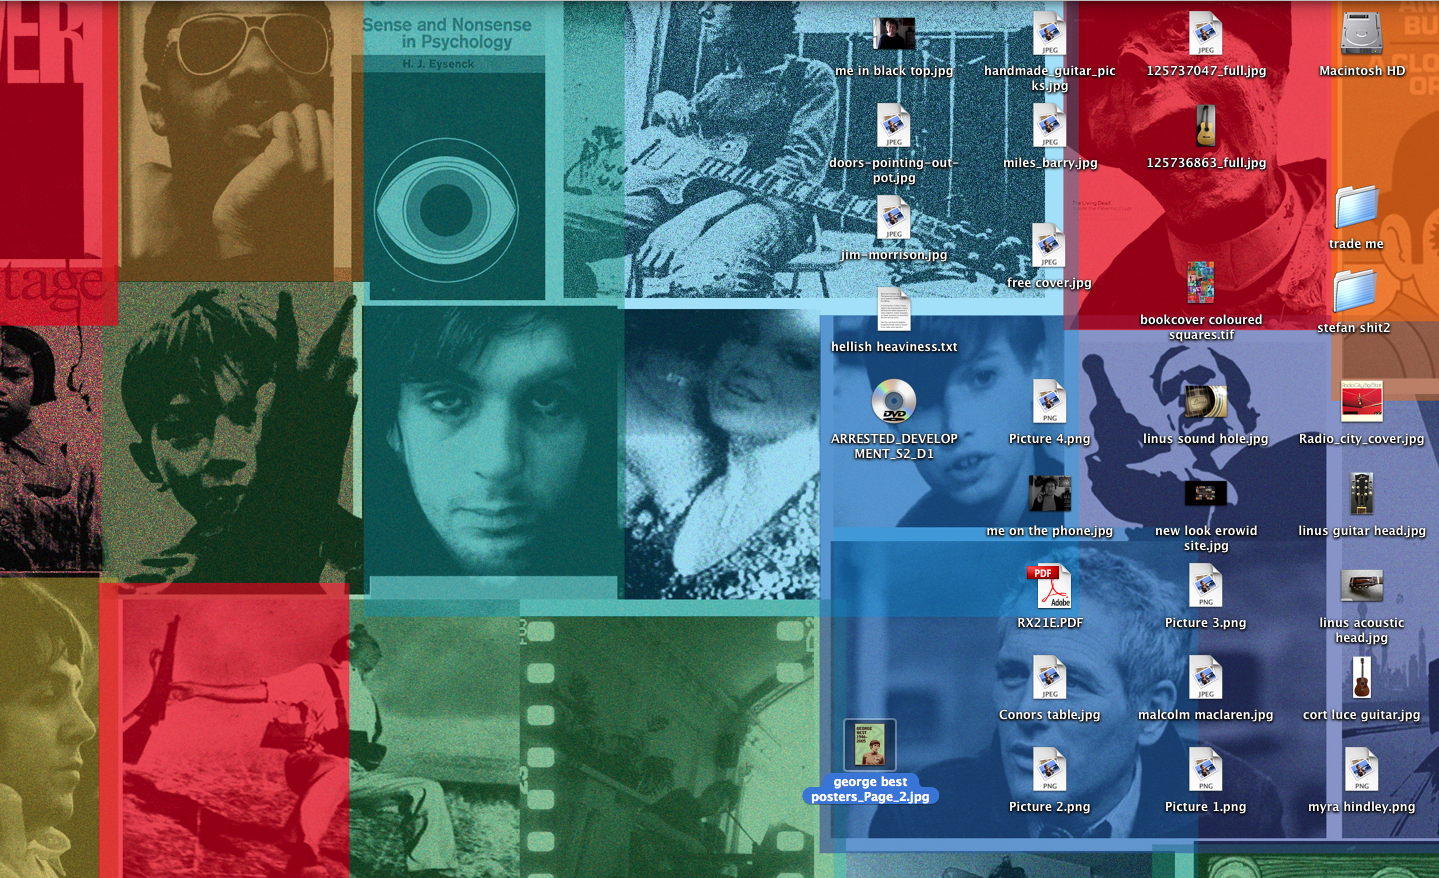Image resolution: width=1439 pixels, height=878 pixels.
Task: Select 'me in black top.jpg' thumbnail icon
Action: coord(894,33)
